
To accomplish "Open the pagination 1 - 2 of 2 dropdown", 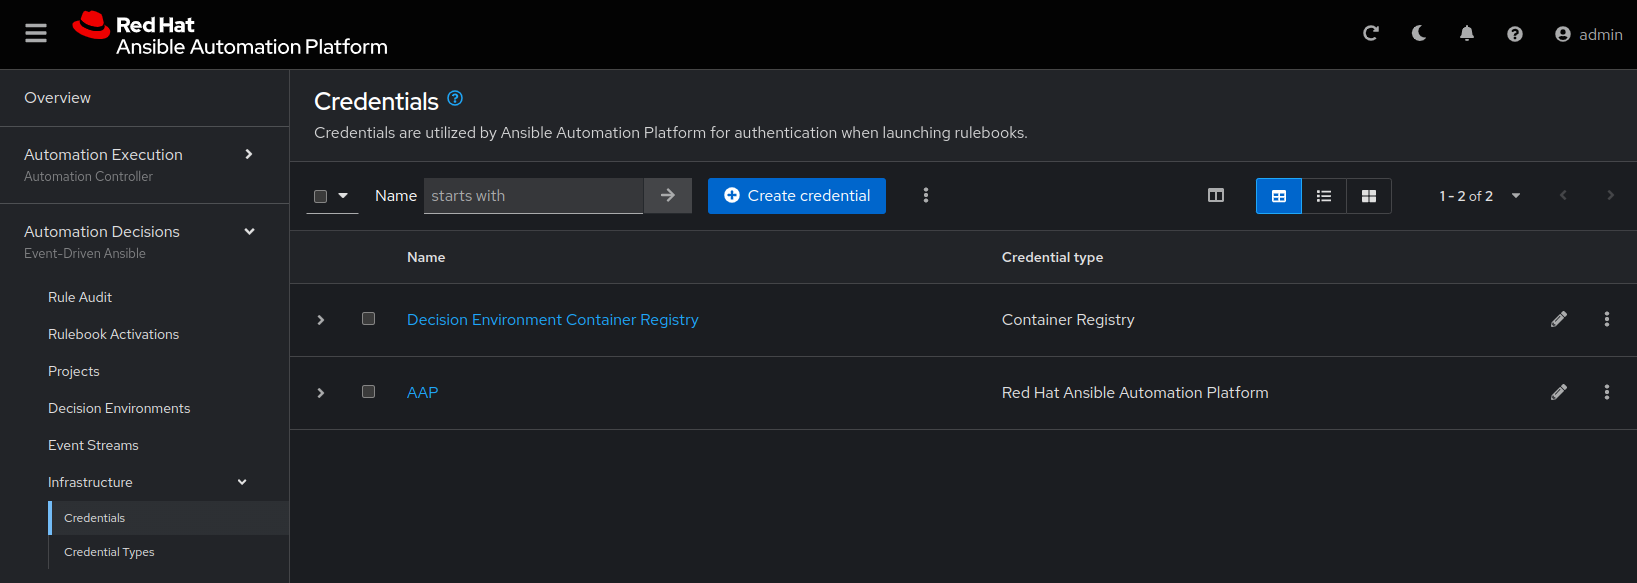I will 1480,196.
